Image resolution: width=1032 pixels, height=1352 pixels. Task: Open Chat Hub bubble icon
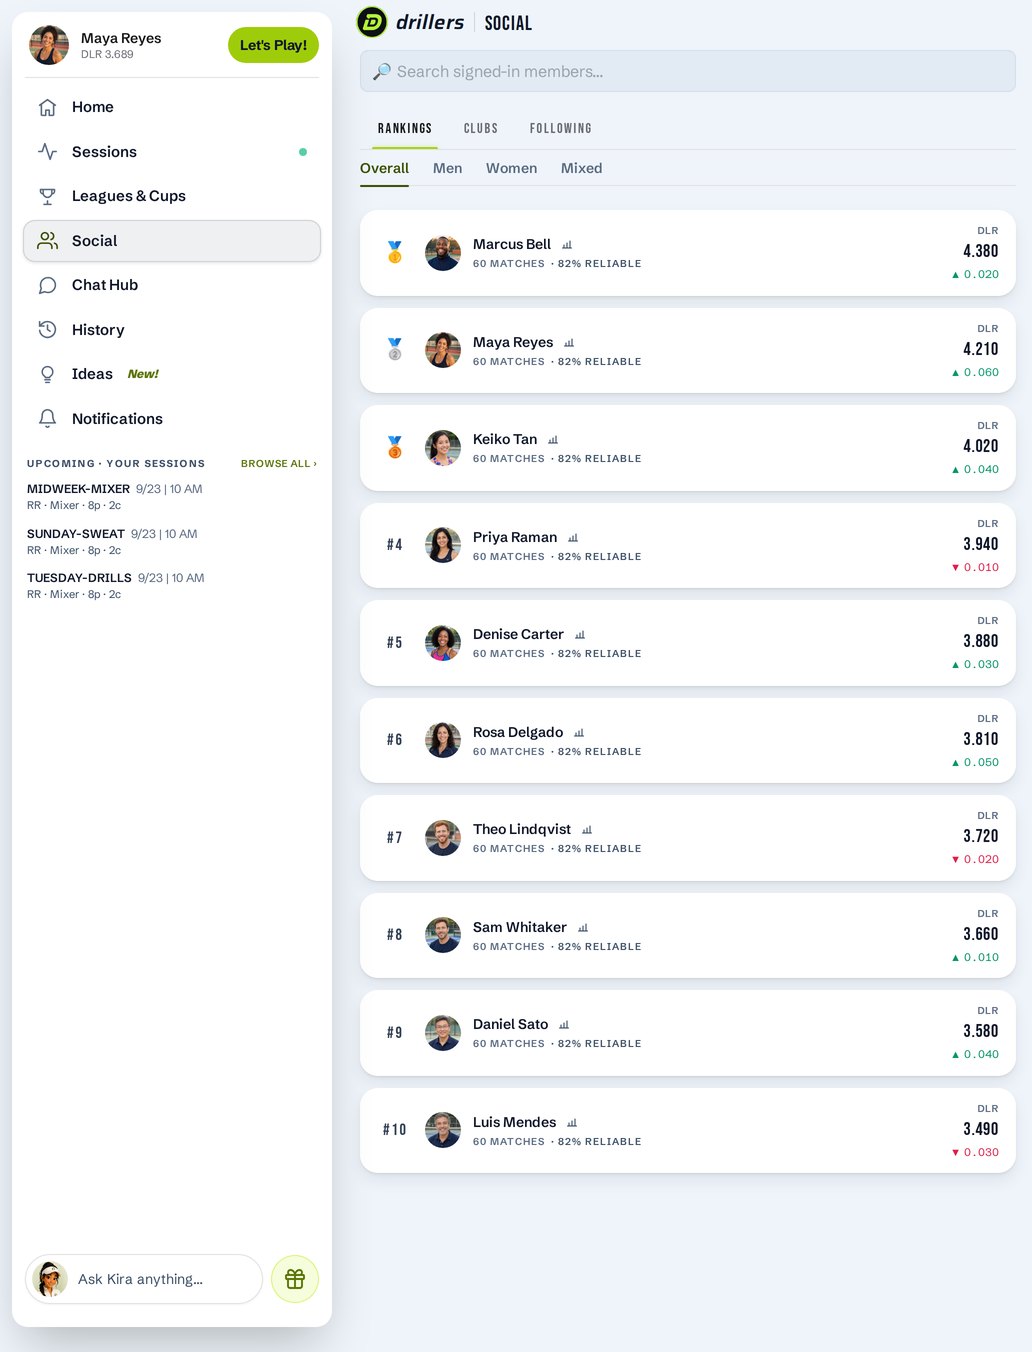pyautogui.click(x=47, y=285)
